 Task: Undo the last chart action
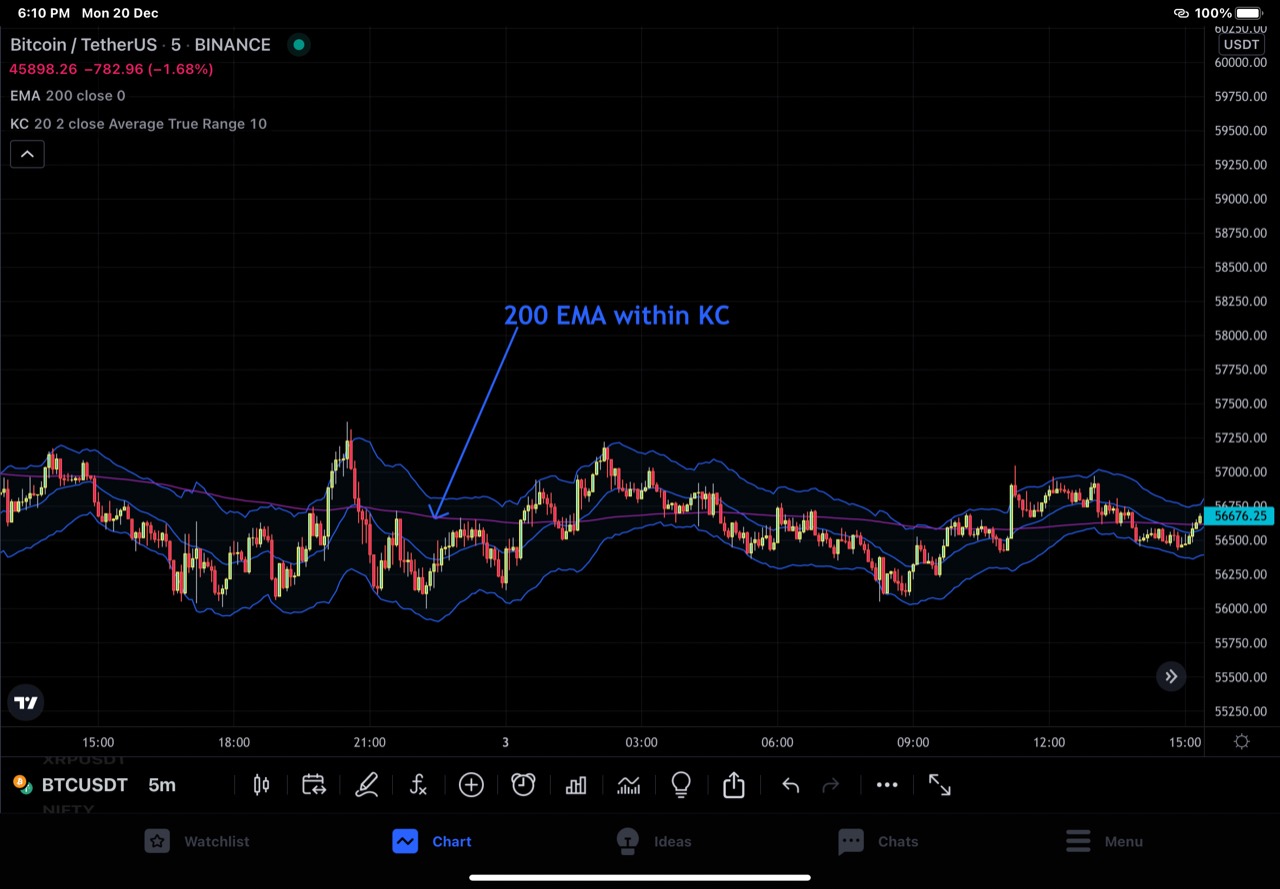point(790,785)
